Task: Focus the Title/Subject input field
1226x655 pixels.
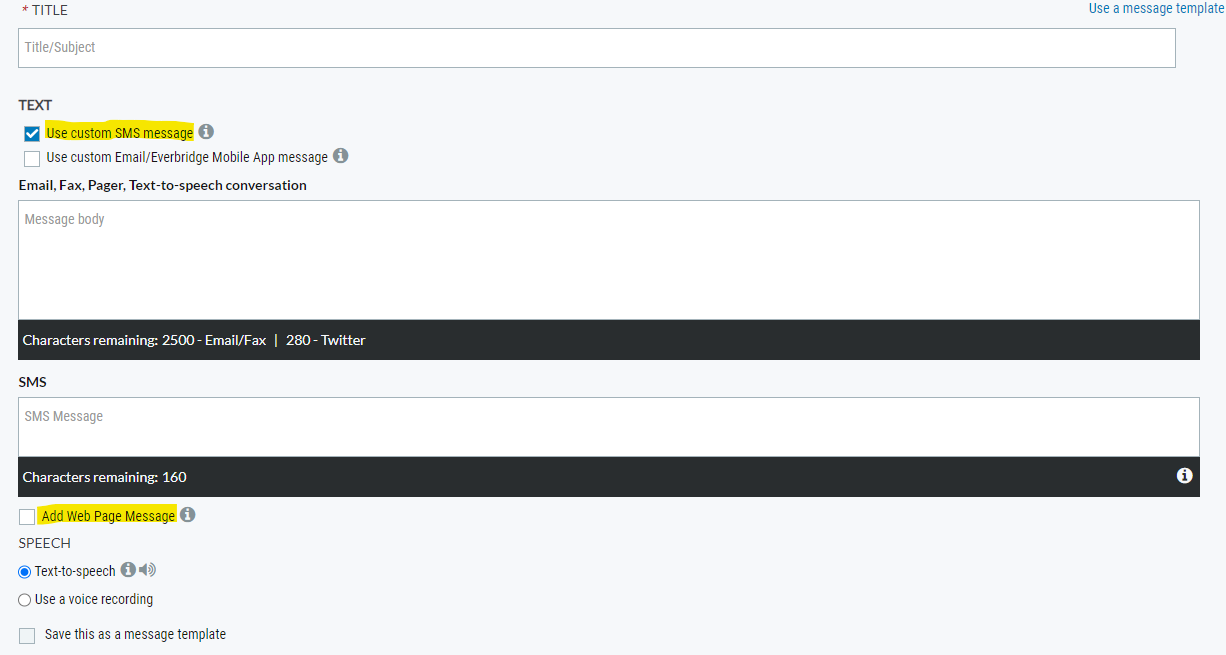Action: 596,48
